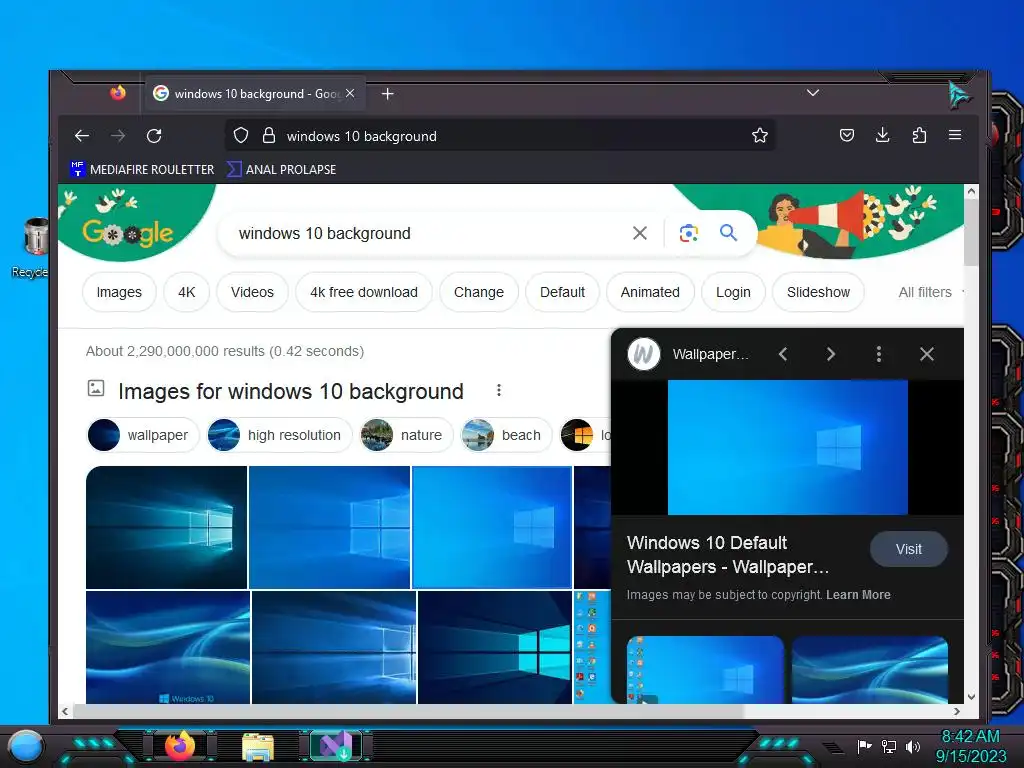
Task: Select the Images filter chip
Action: click(119, 292)
